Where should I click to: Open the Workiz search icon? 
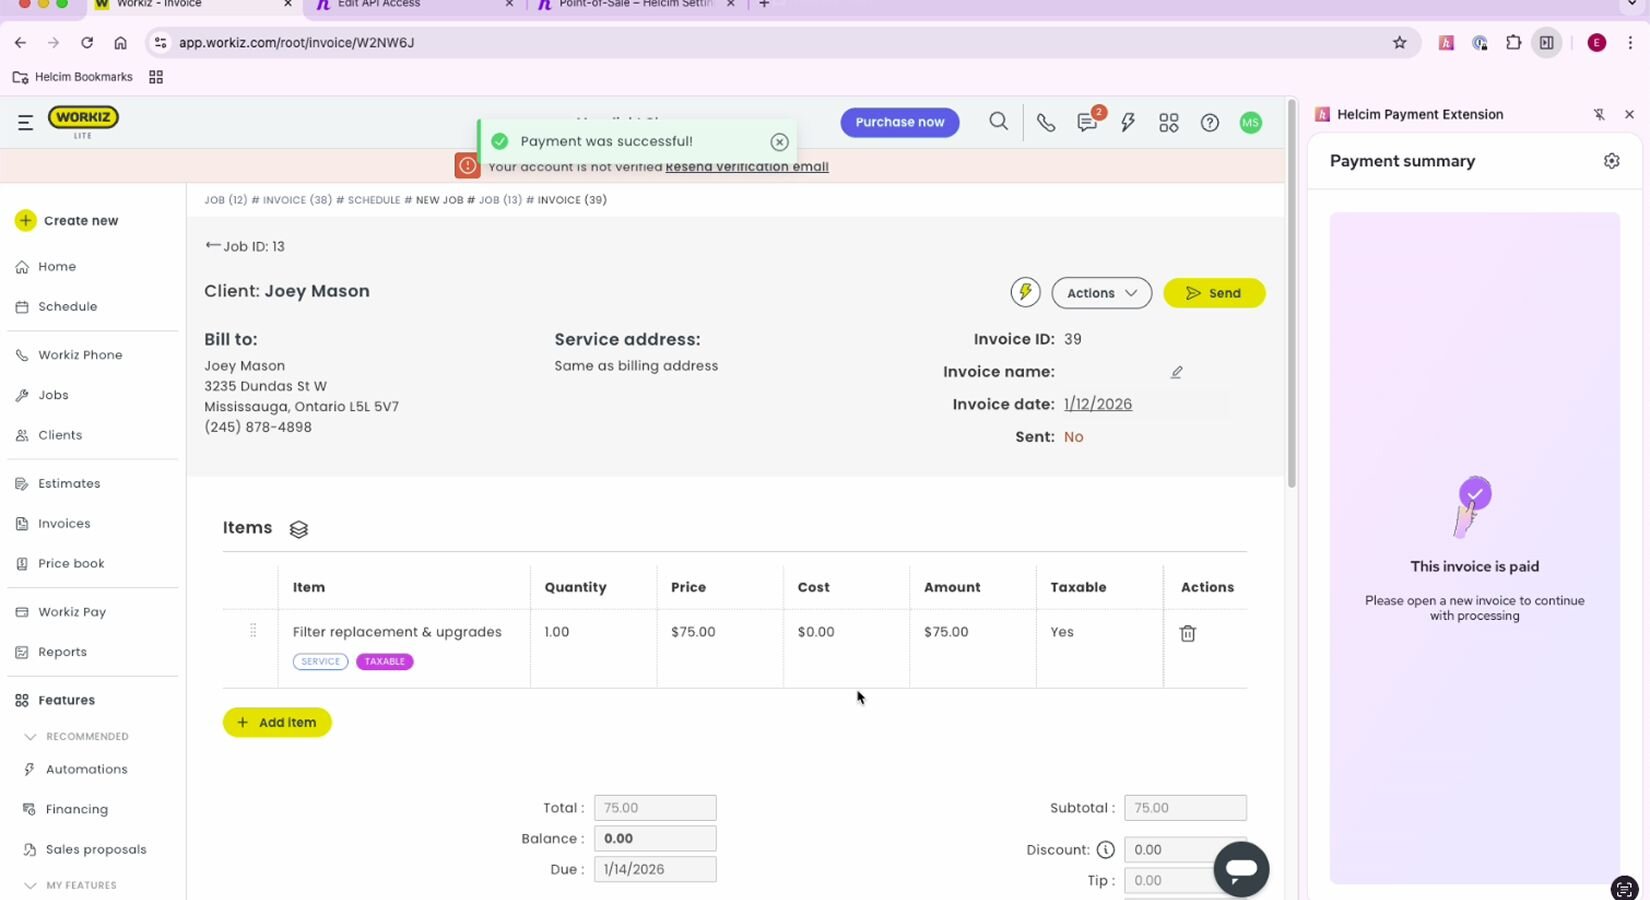[x=998, y=122]
